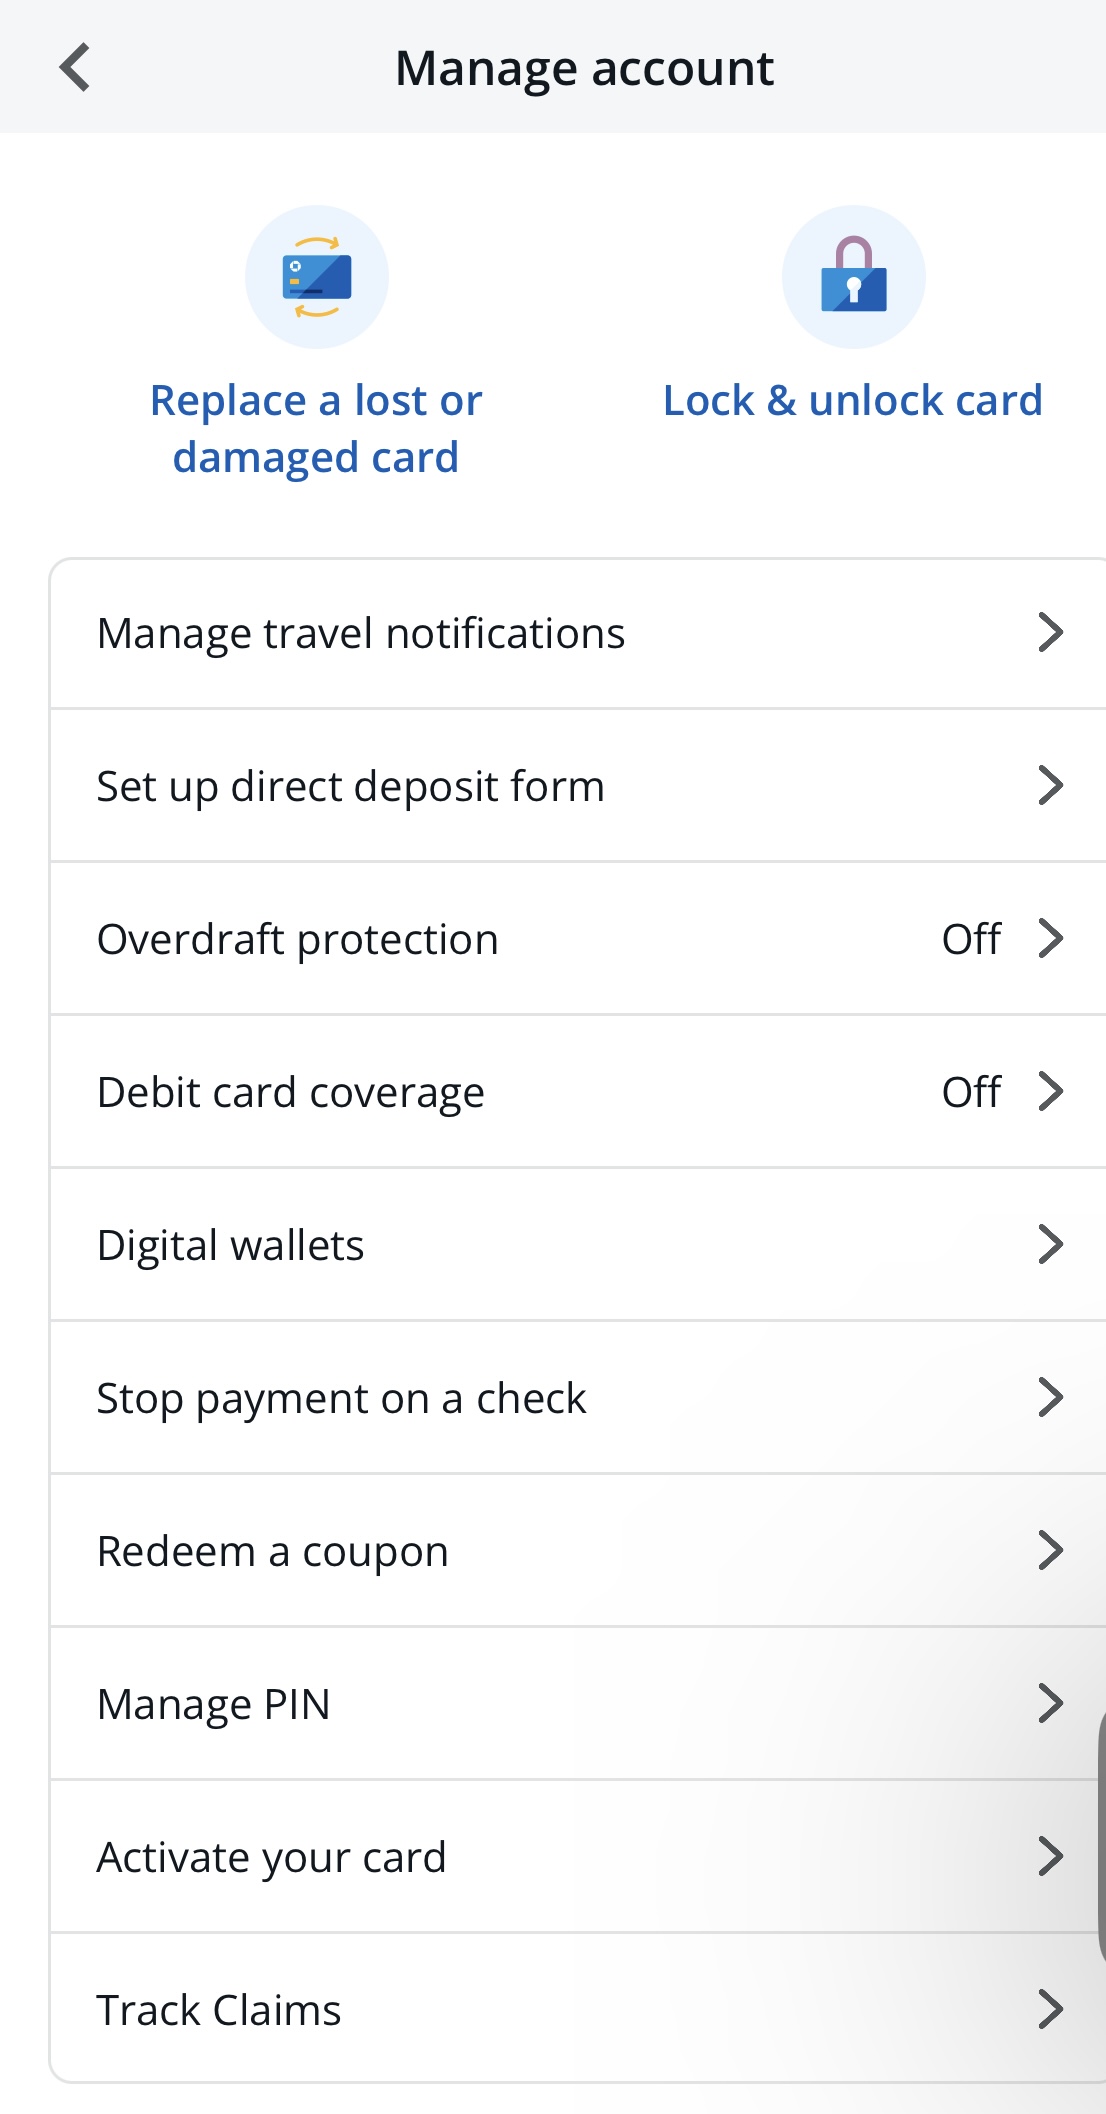
Task: Tap the padlock card lock icon
Action: [853, 277]
